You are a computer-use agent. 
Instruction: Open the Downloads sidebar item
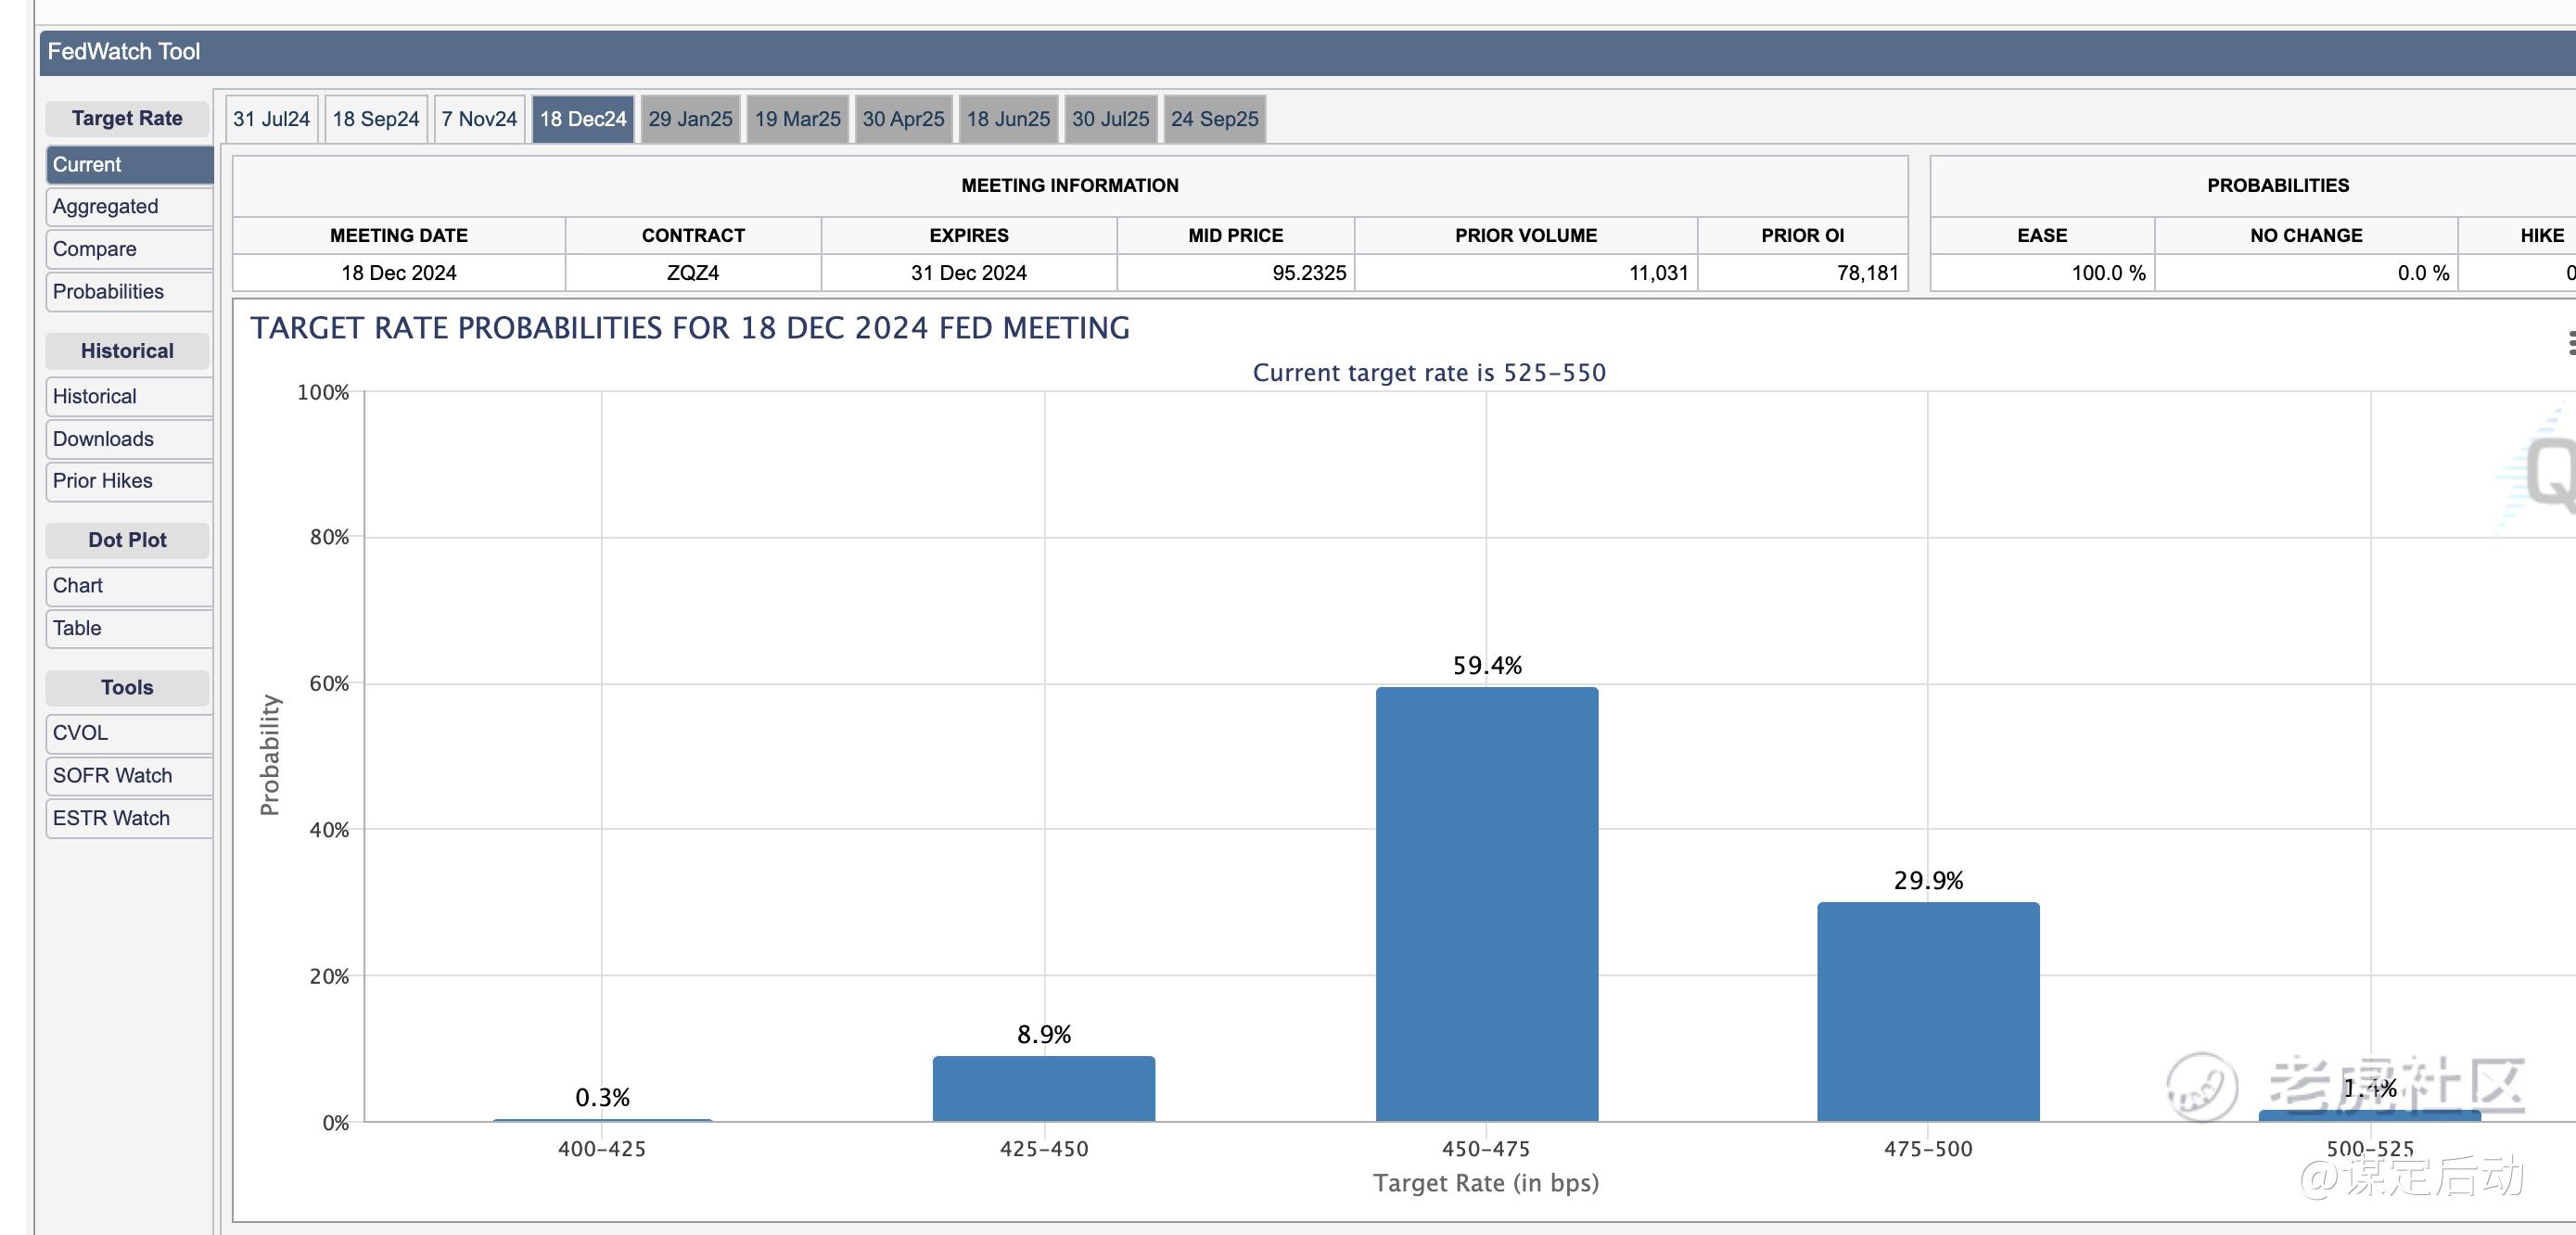(x=130, y=439)
